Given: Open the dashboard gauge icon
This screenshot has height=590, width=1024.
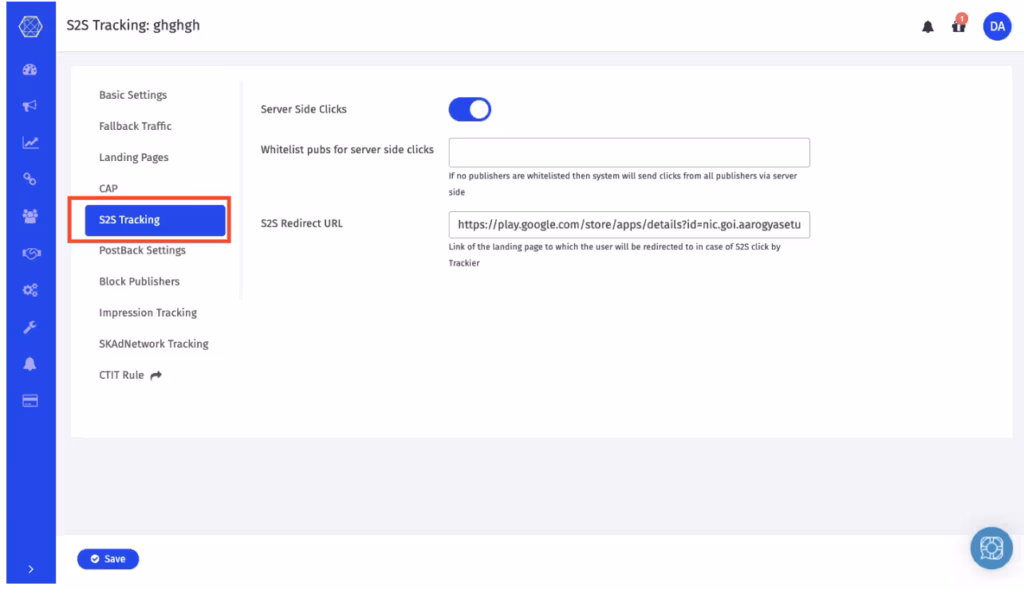Looking at the screenshot, I should coord(30,70).
